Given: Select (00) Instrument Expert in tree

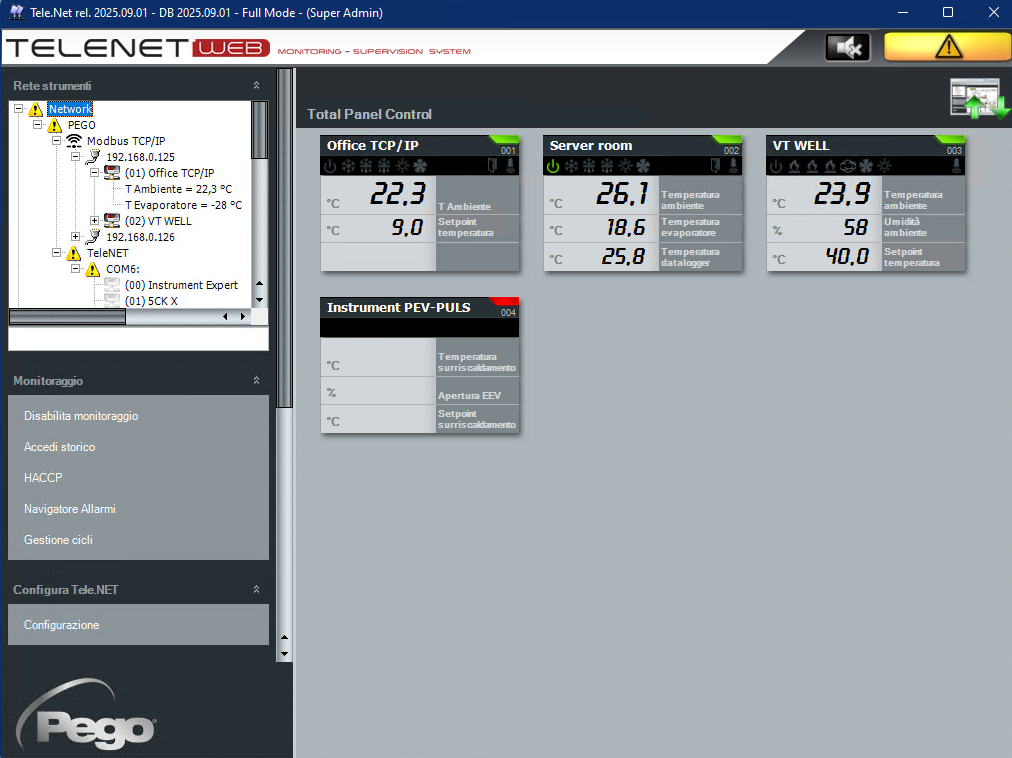Looking at the screenshot, I should [181, 285].
